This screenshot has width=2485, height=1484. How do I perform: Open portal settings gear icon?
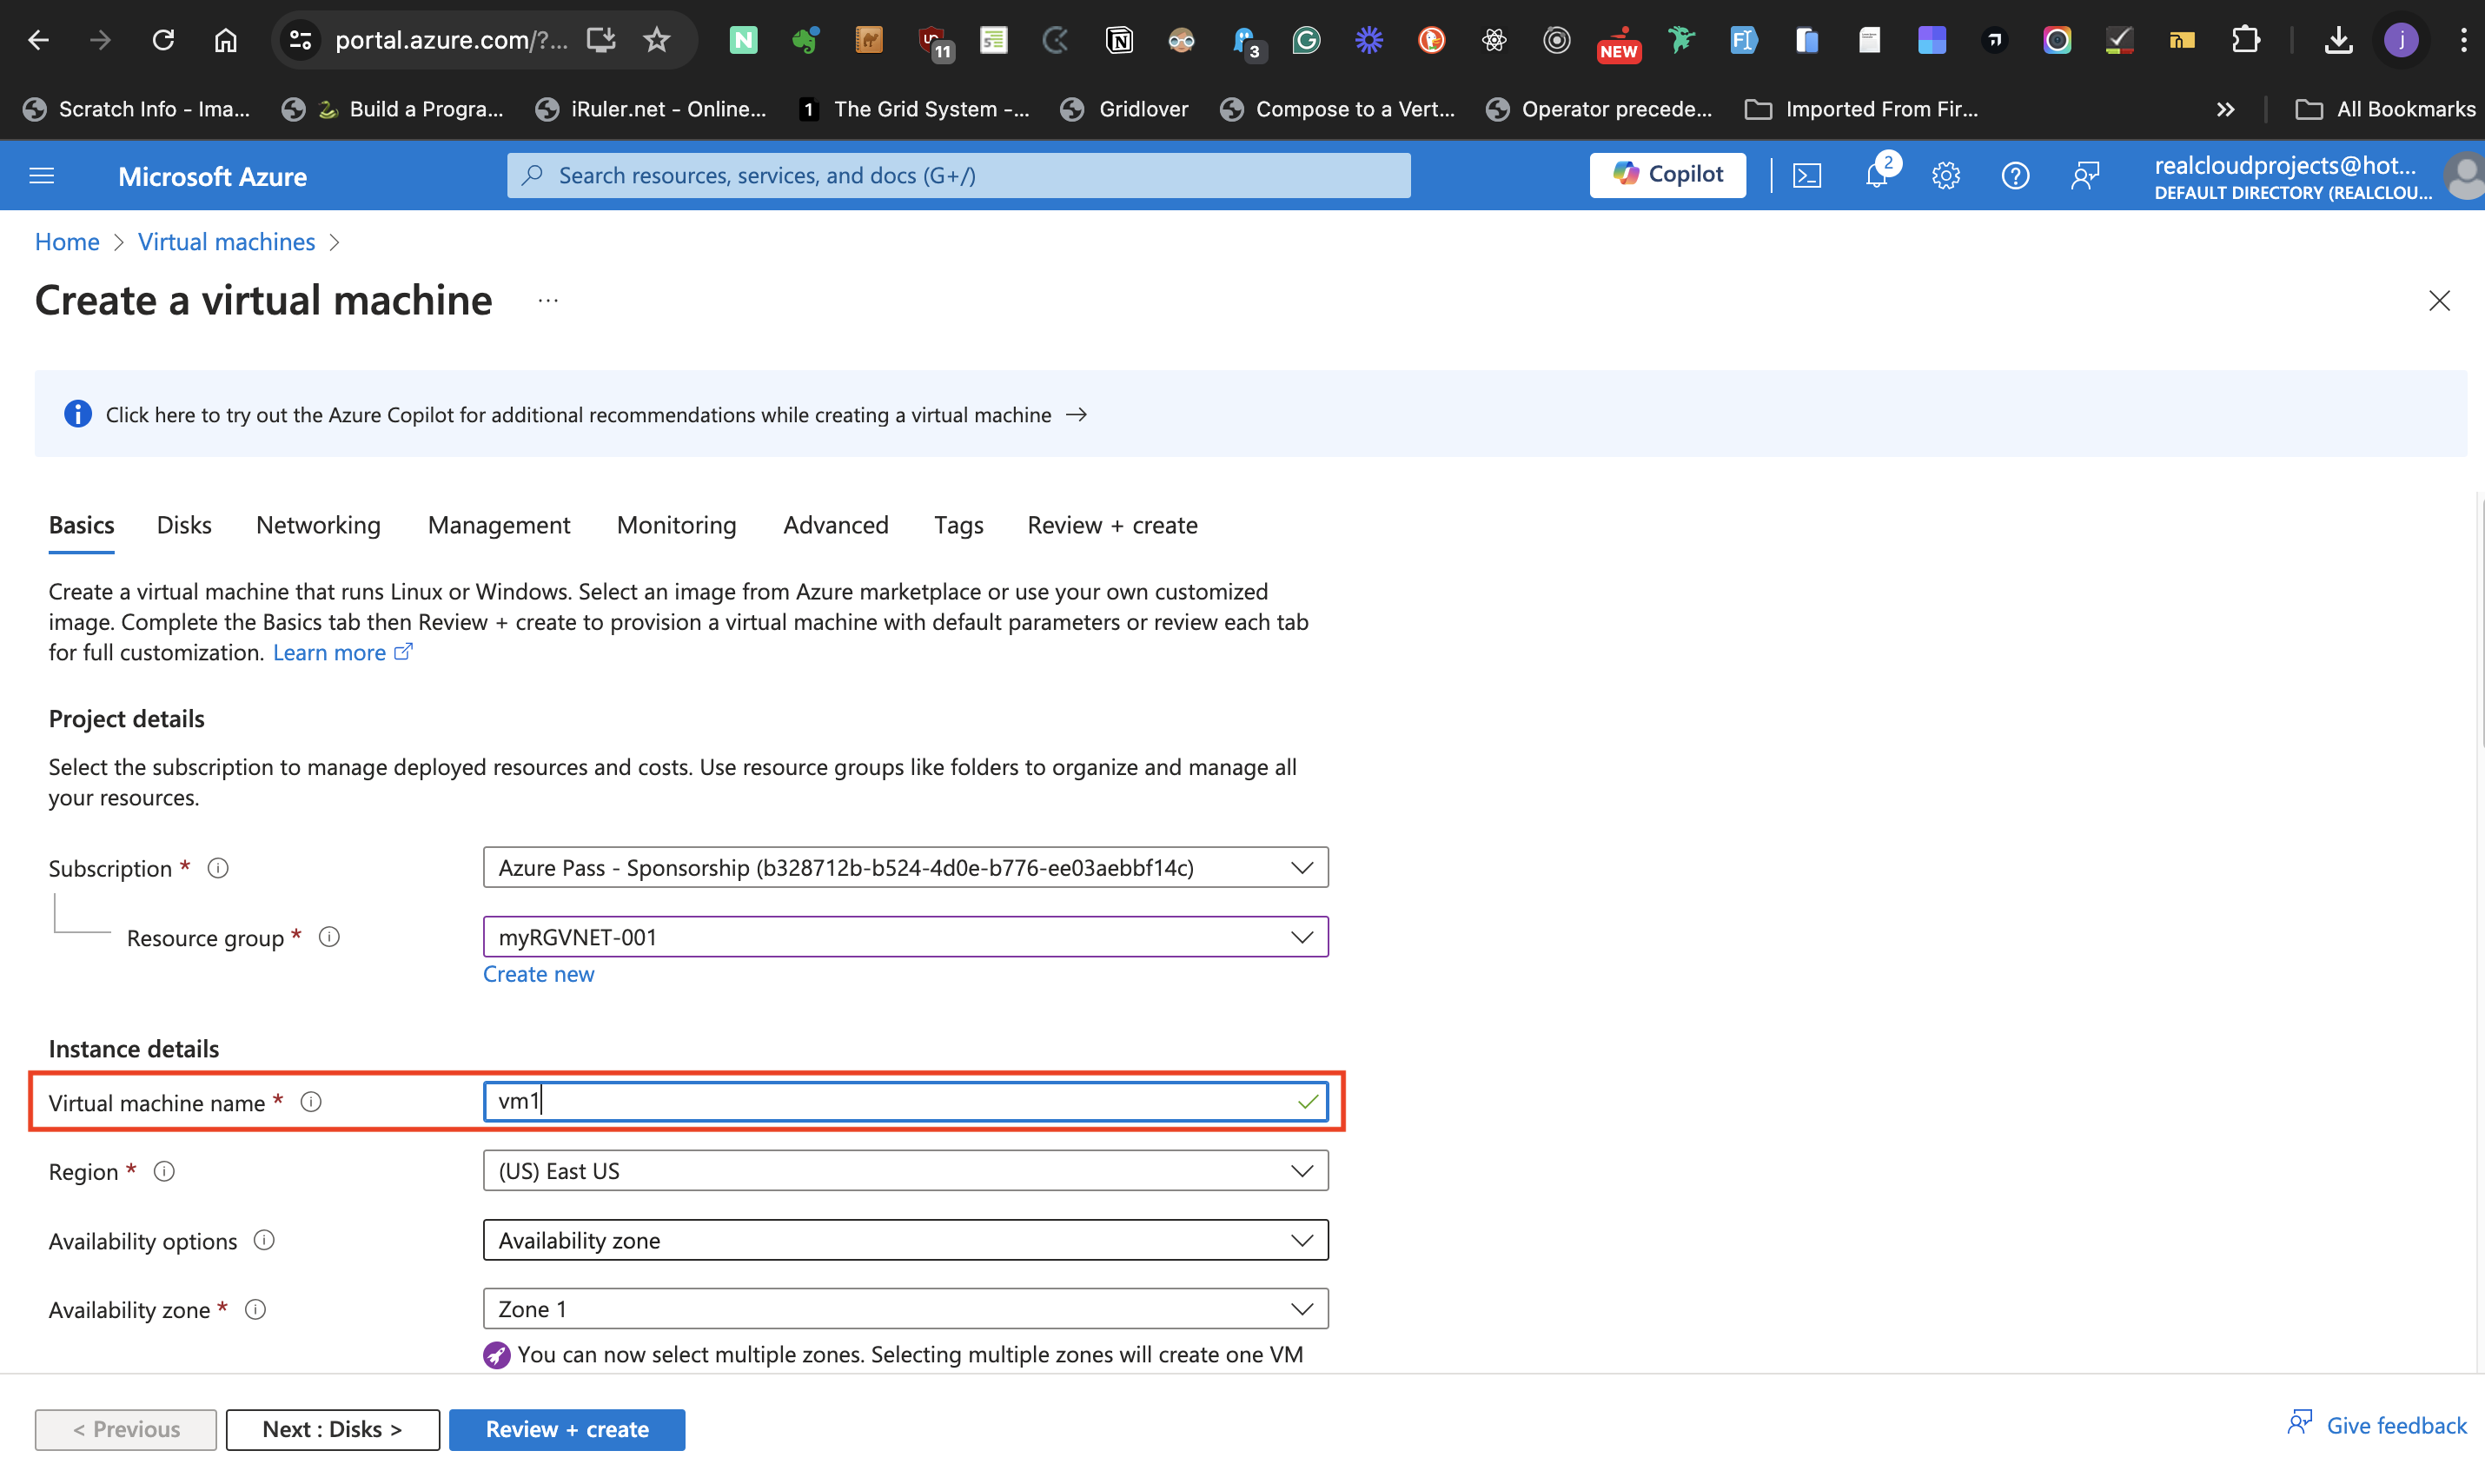1945,176
